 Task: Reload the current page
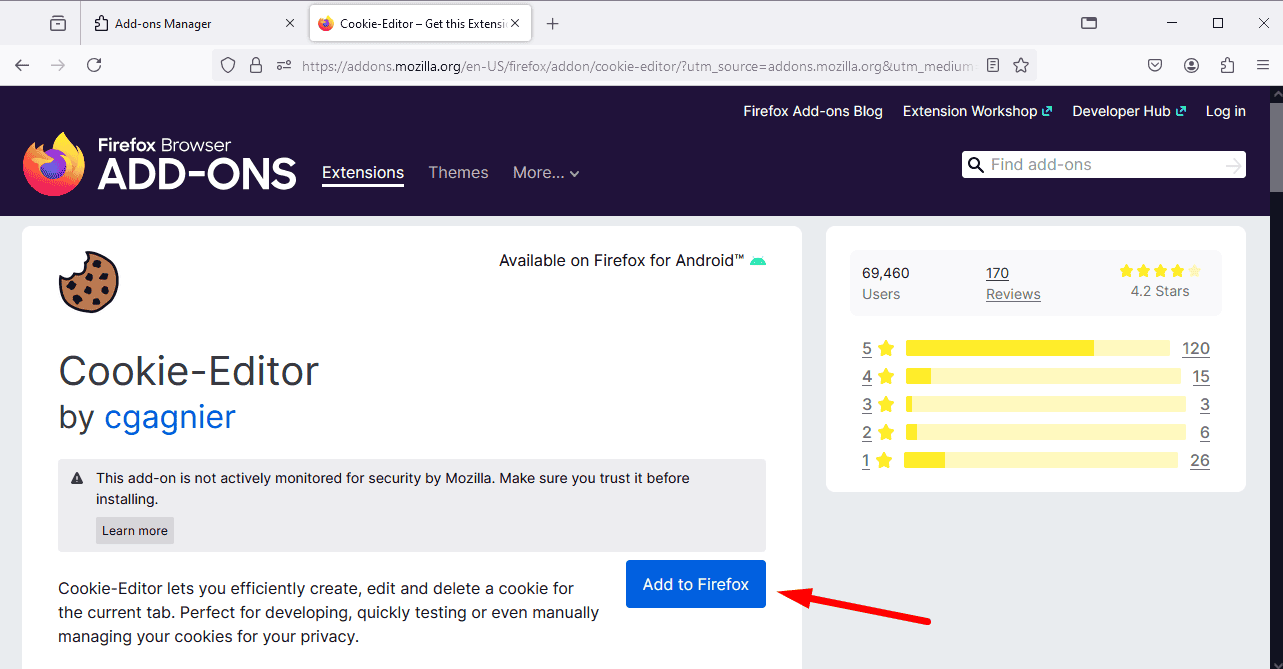point(94,65)
